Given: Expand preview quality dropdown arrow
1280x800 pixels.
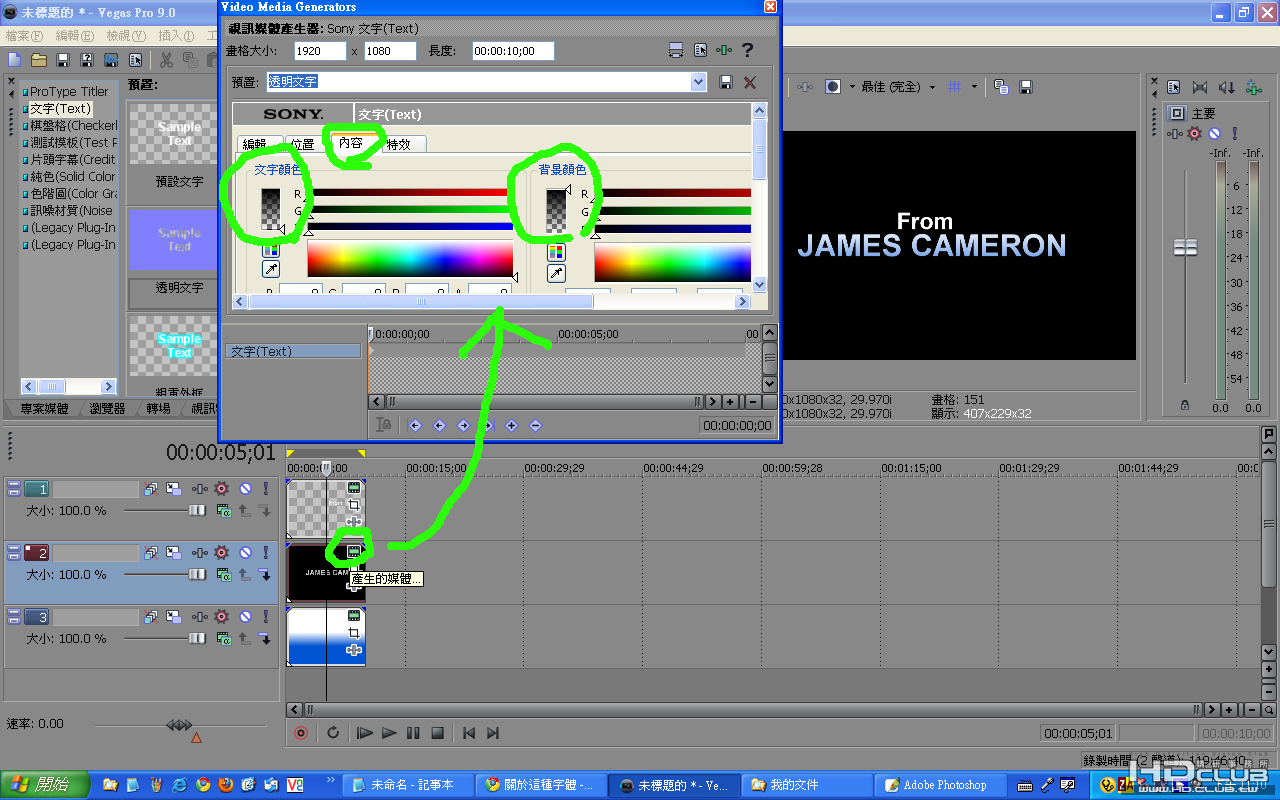Looking at the screenshot, I should [932, 87].
